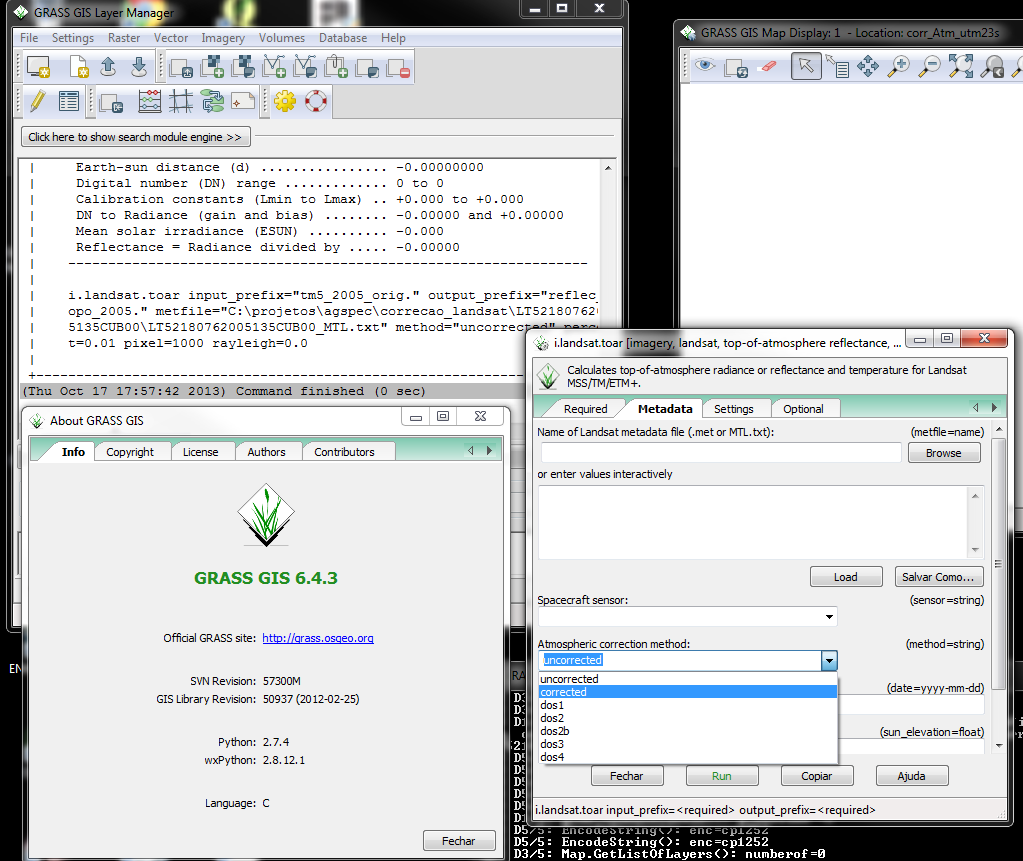
Task: Open the Raster Map Calculator
Action: pyautogui.click(x=149, y=101)
